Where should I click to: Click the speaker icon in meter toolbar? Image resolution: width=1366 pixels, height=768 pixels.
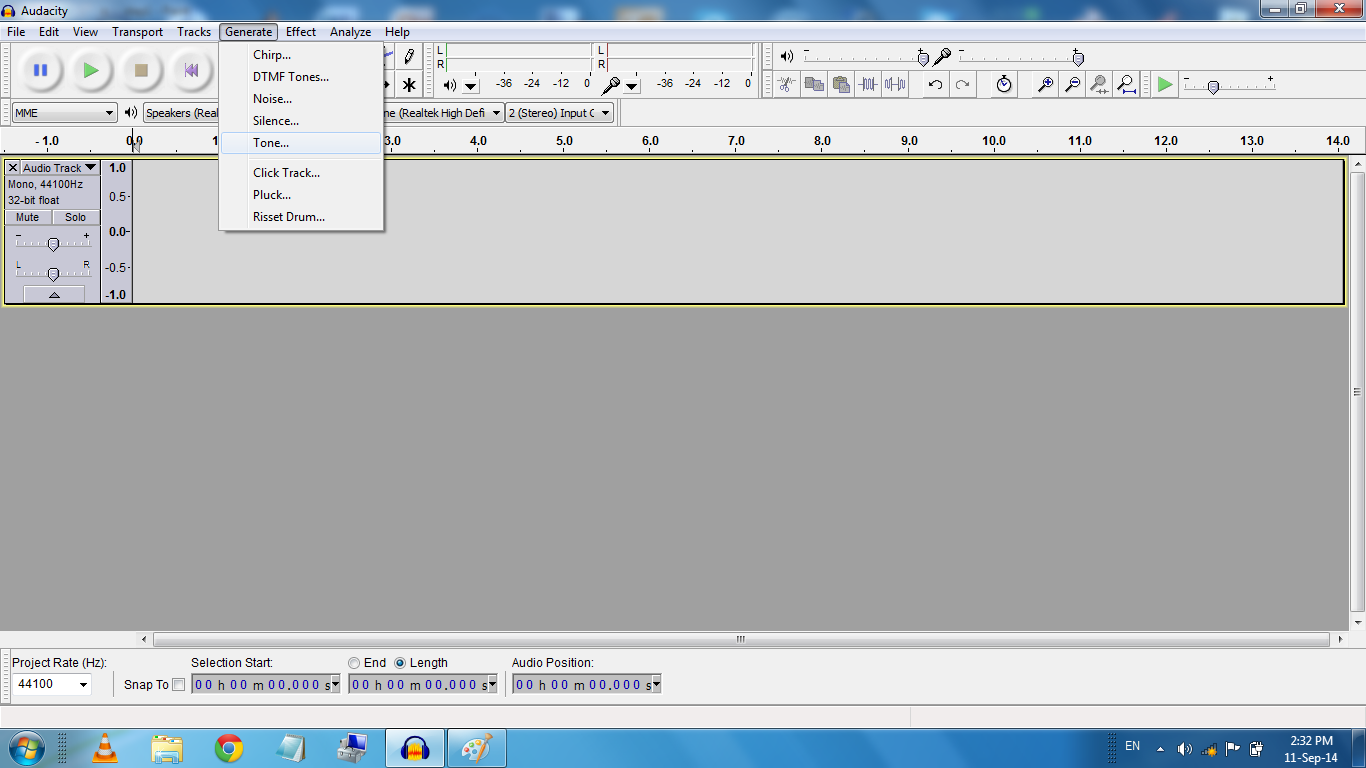point(449,85)
